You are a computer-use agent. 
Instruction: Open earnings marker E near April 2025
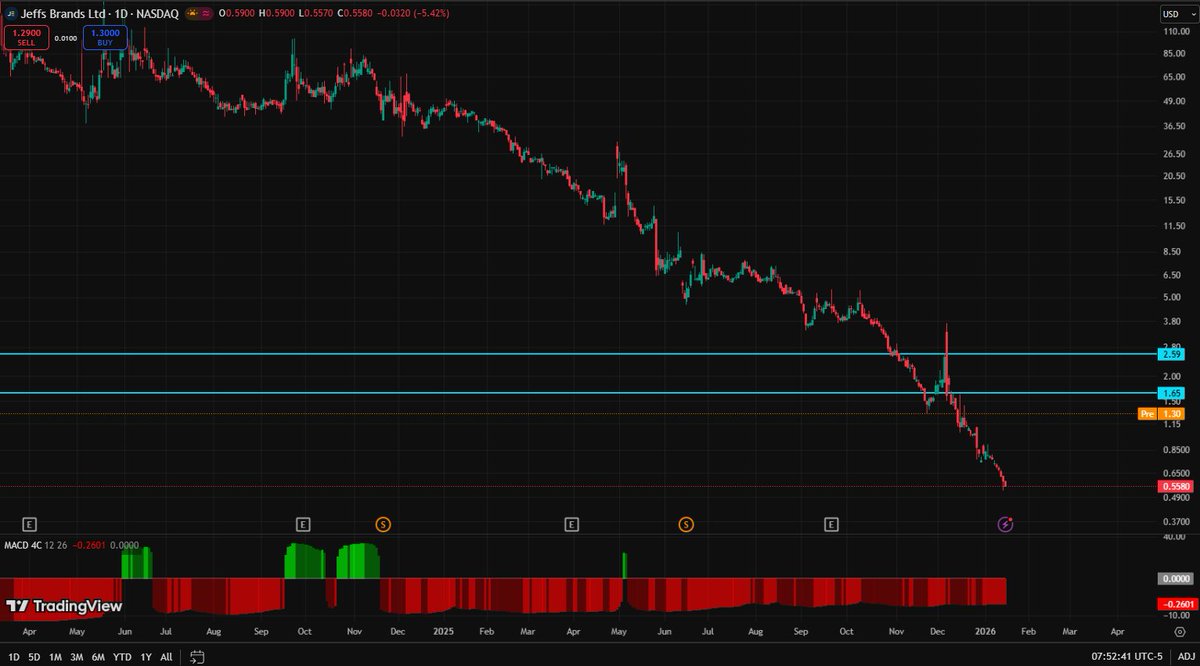571,524
